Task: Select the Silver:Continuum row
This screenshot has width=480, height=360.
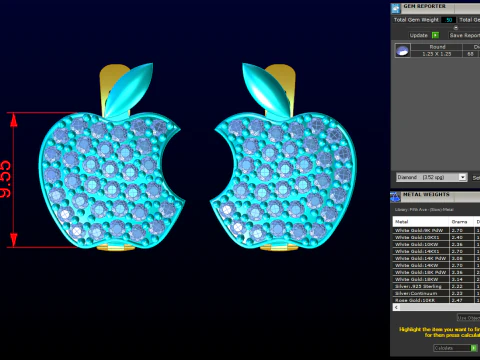Action: [x=436, y=293]
